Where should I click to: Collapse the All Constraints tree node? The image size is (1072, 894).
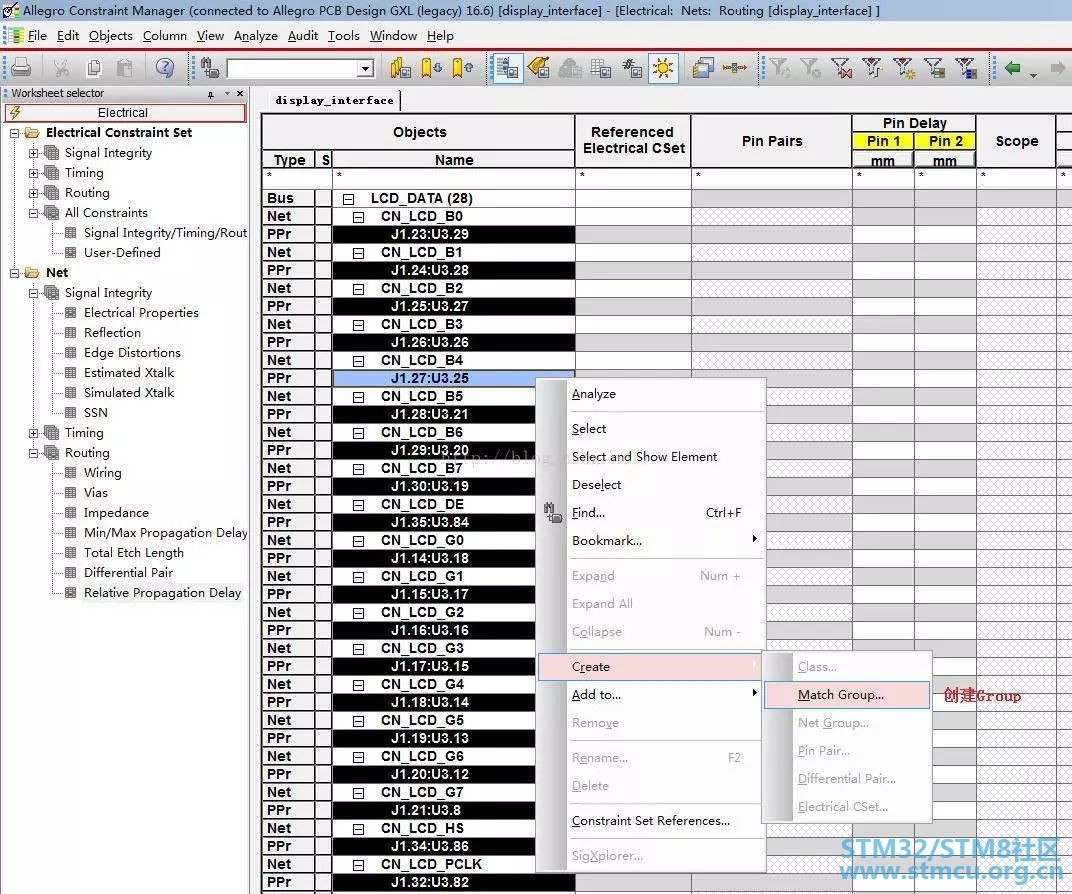(34, 213)
